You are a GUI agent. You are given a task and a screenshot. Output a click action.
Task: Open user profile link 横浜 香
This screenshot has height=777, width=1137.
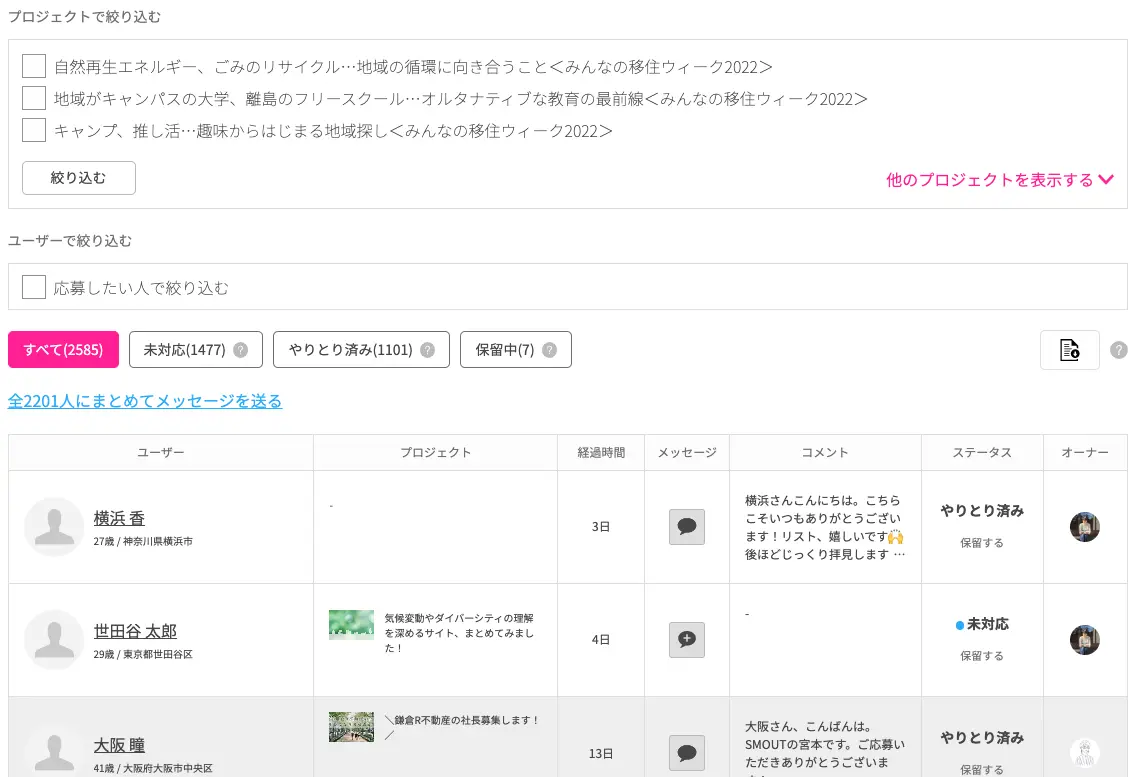119,518
